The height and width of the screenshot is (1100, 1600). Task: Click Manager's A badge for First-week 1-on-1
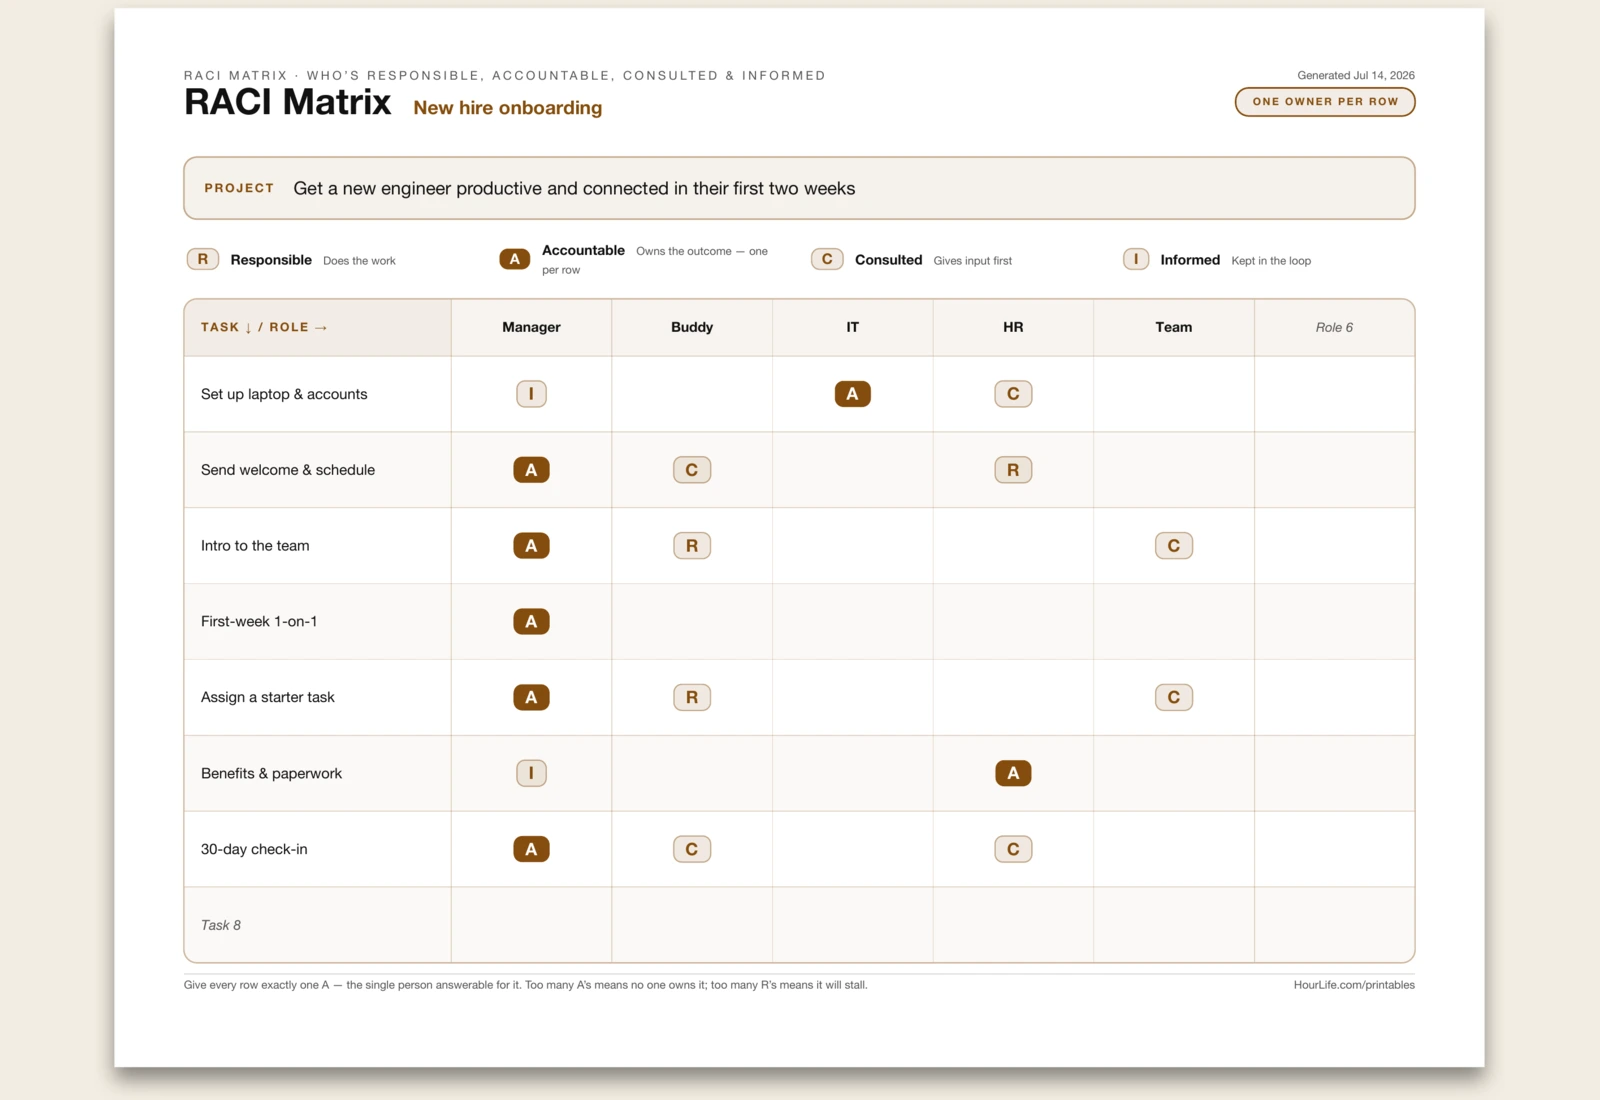[x=531, y=622]
